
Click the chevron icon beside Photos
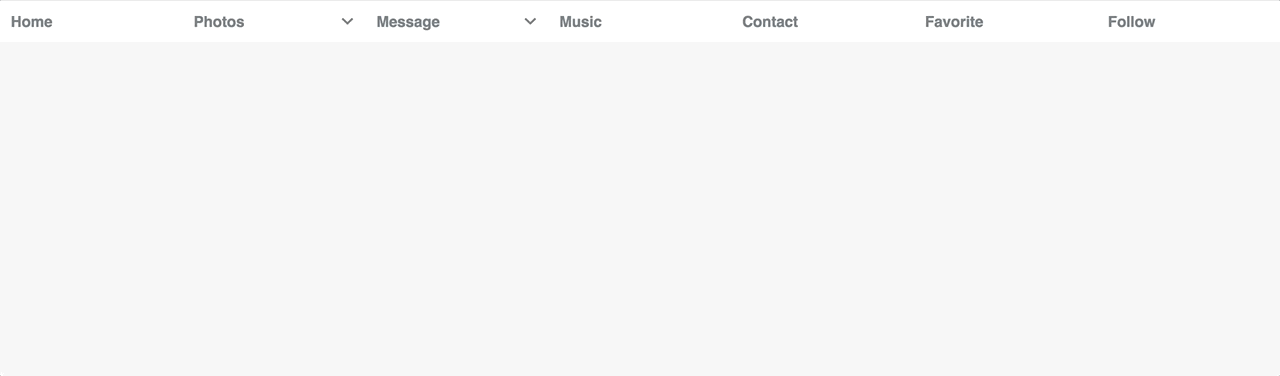pyautogui.click(x=347, y=21)
